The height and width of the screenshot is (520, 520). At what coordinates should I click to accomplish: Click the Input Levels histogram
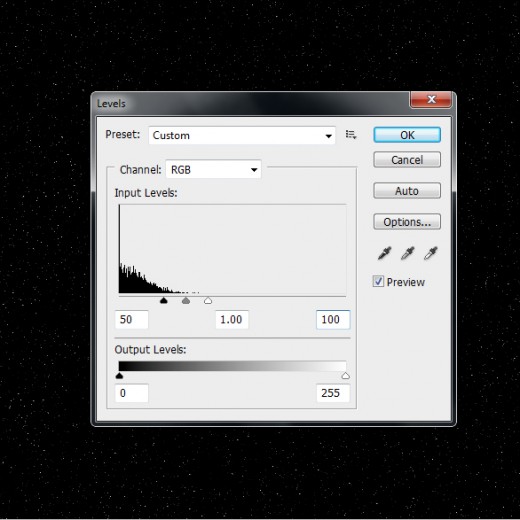[x=232, y=249]
